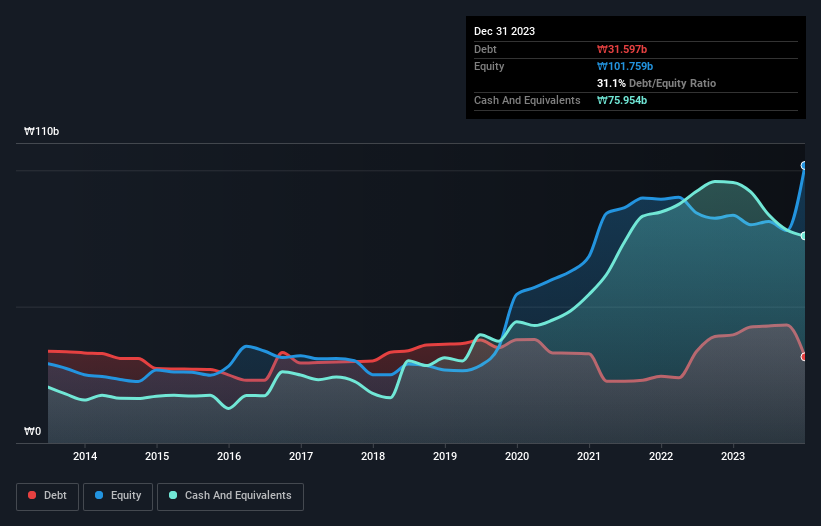Click the Debt label in tooltip
821x526 pixels.
click(485, 49)
